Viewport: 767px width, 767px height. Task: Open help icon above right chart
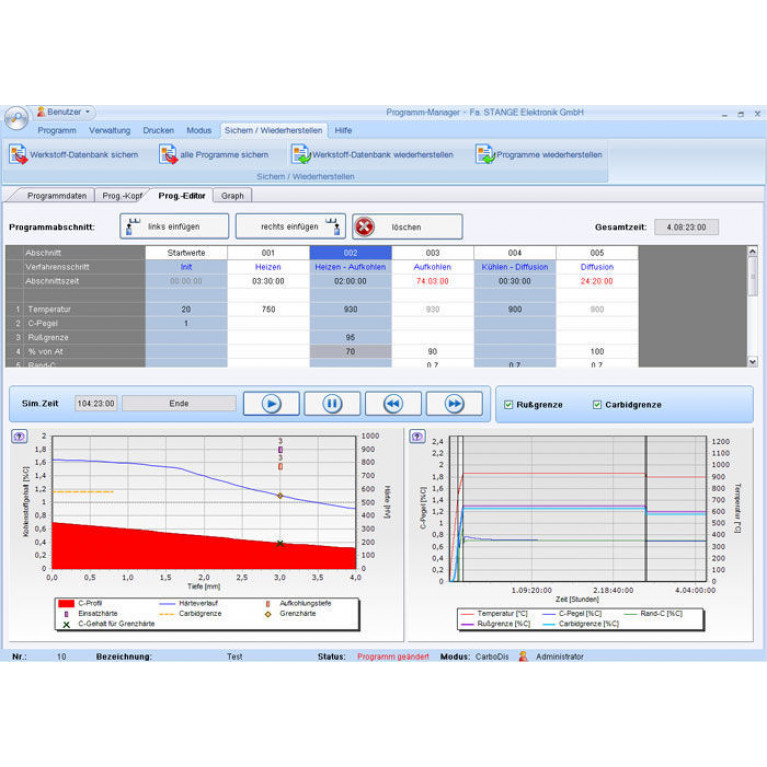[417, 436]
